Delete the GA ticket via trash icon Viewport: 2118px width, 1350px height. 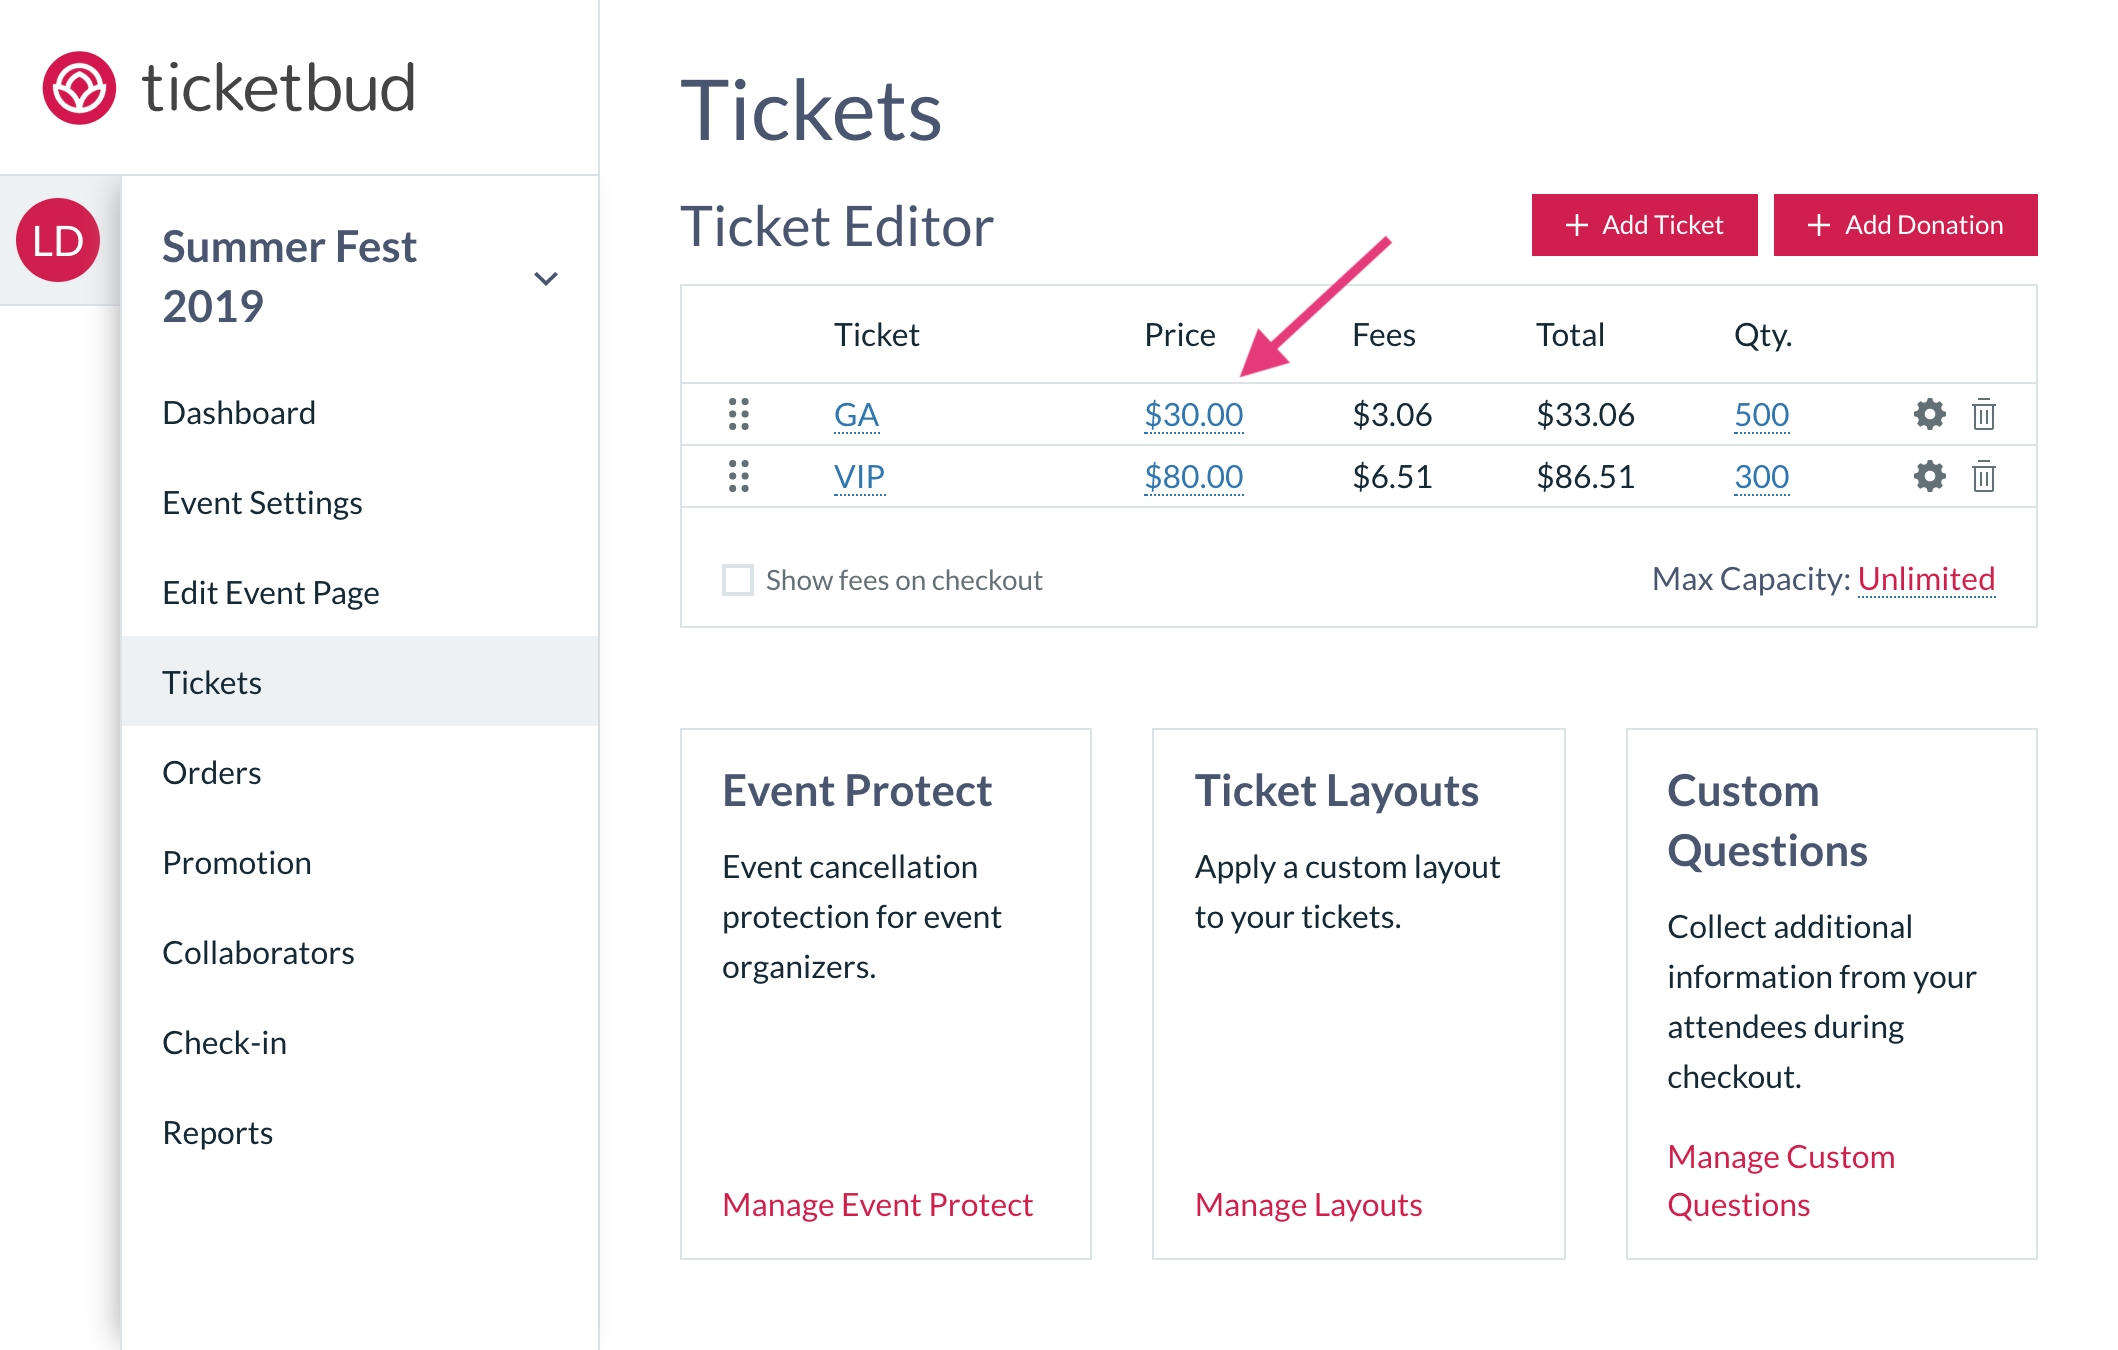click(x=1983, y=413)
